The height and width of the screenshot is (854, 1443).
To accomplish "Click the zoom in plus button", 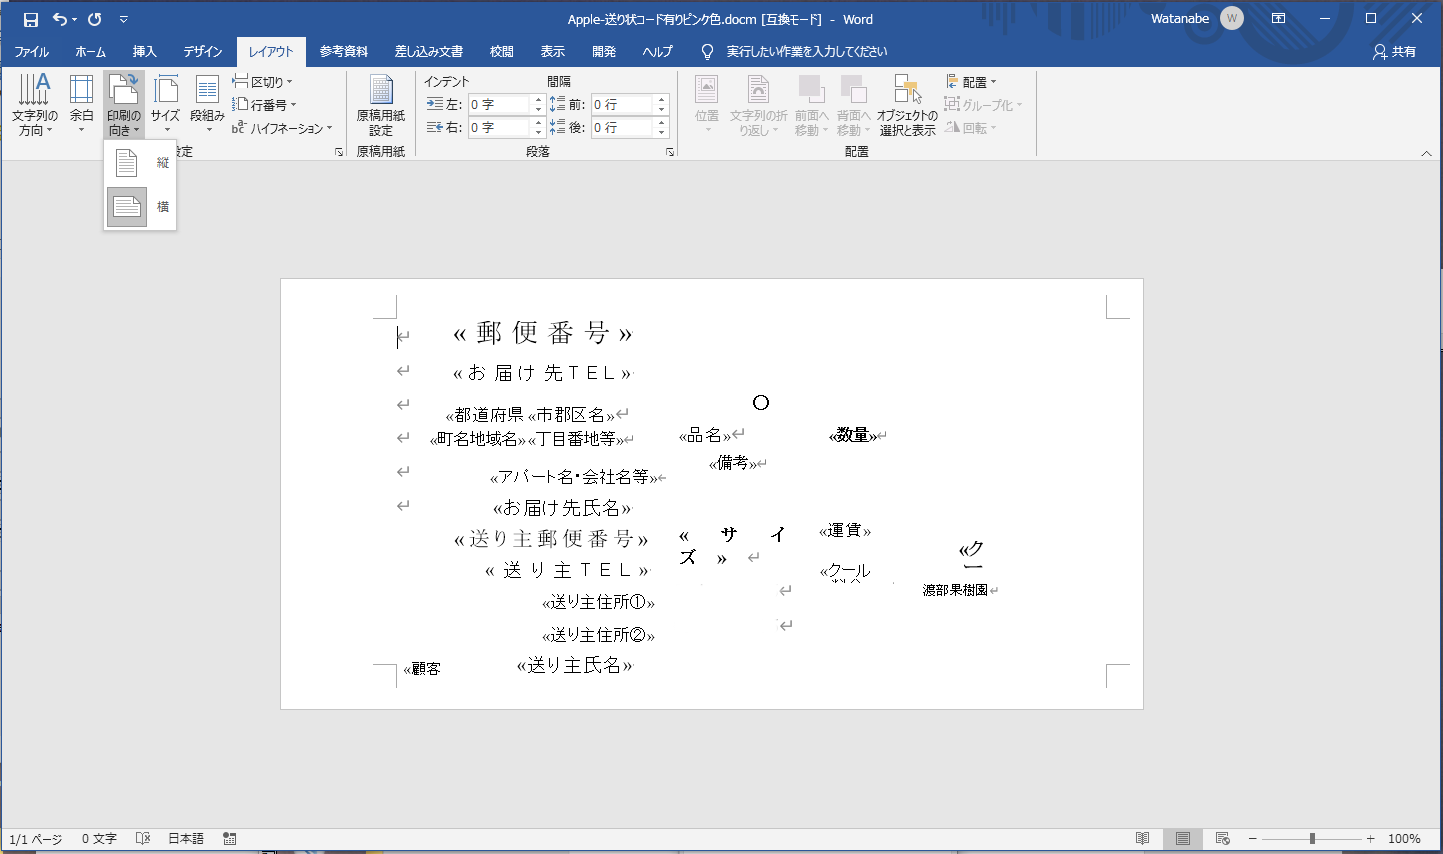I will coord(1371,839).
